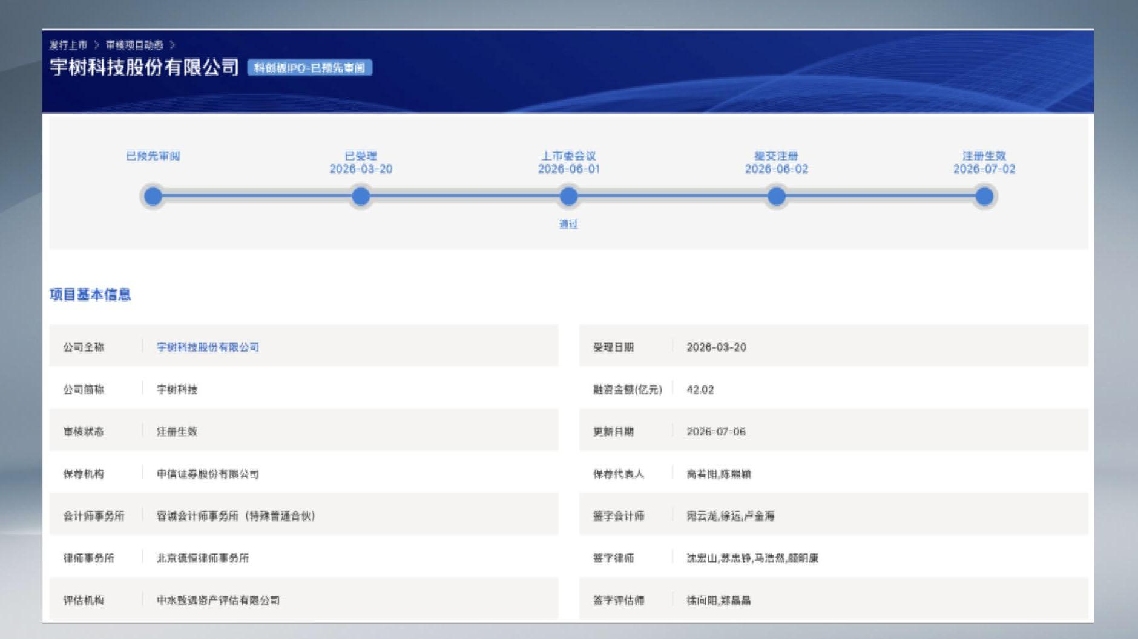Image resolution: width=1138 pixels, height=639 pixels.
Task: Open the 宇树科技股份有限公司 company name link
Action: pyautogui.click(x=208, y=347)
